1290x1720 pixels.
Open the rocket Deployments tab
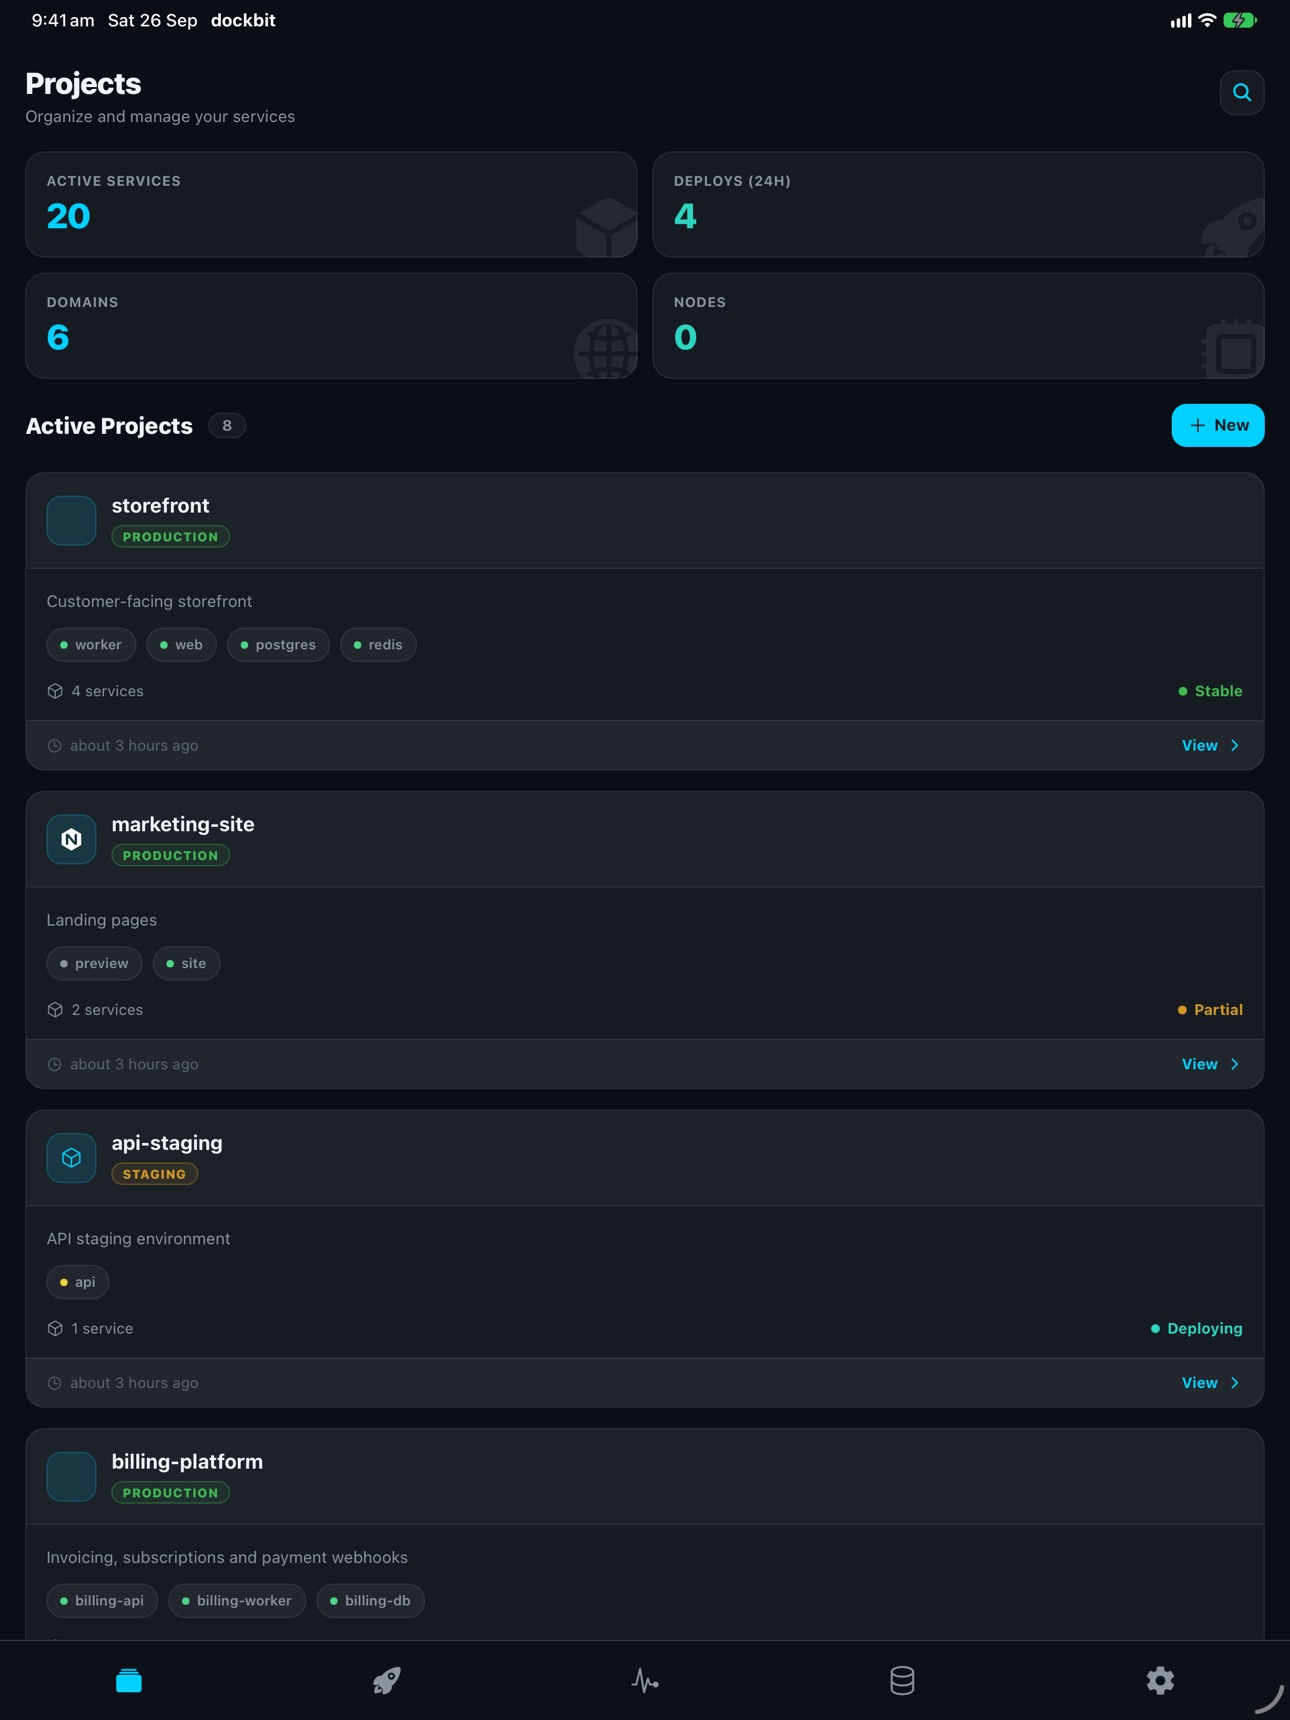pos(387,1680)
